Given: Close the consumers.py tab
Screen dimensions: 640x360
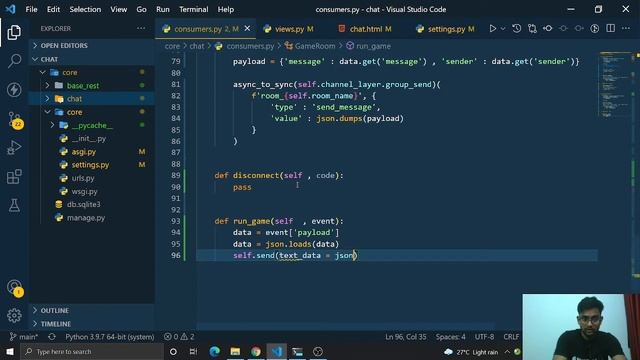Looking at the screenshot, I should pos(247,29).
